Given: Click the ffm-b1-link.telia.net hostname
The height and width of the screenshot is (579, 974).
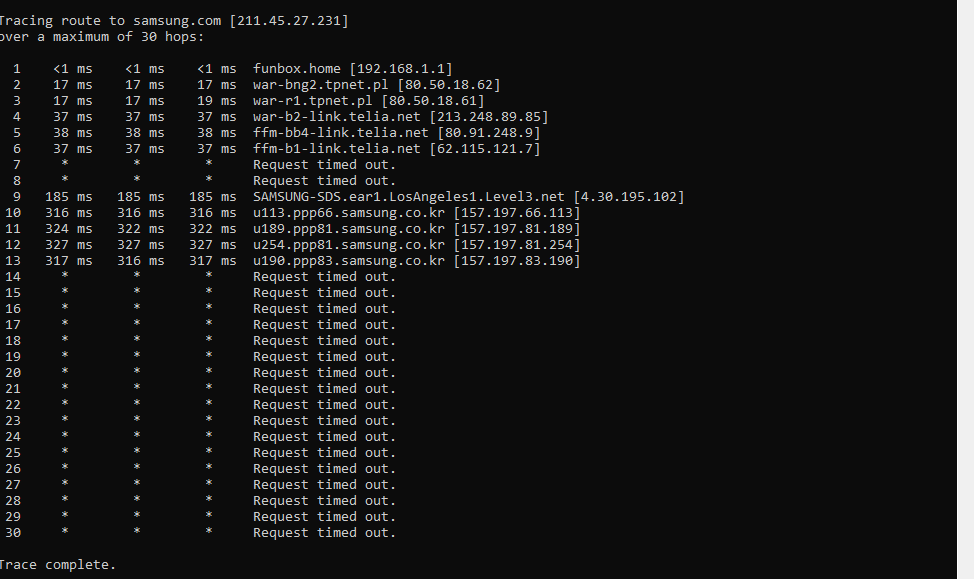Looking at the screenshot, I should pyautogui.click(x=337, y=148).
